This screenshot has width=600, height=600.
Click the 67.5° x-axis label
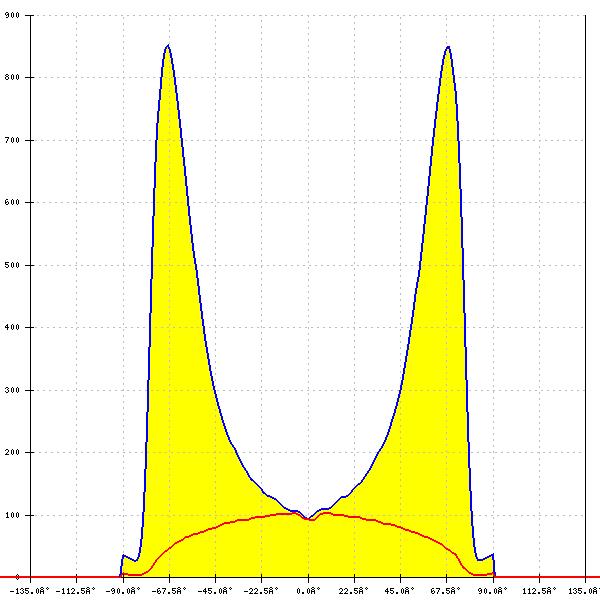[x=447, y=590]
